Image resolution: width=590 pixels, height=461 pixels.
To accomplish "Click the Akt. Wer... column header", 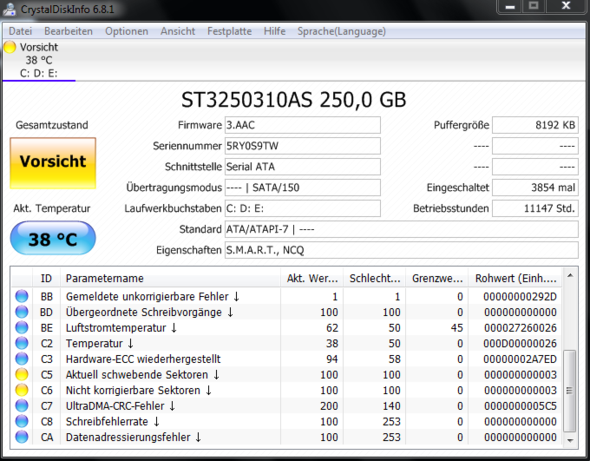I will [x=312, y=278].
